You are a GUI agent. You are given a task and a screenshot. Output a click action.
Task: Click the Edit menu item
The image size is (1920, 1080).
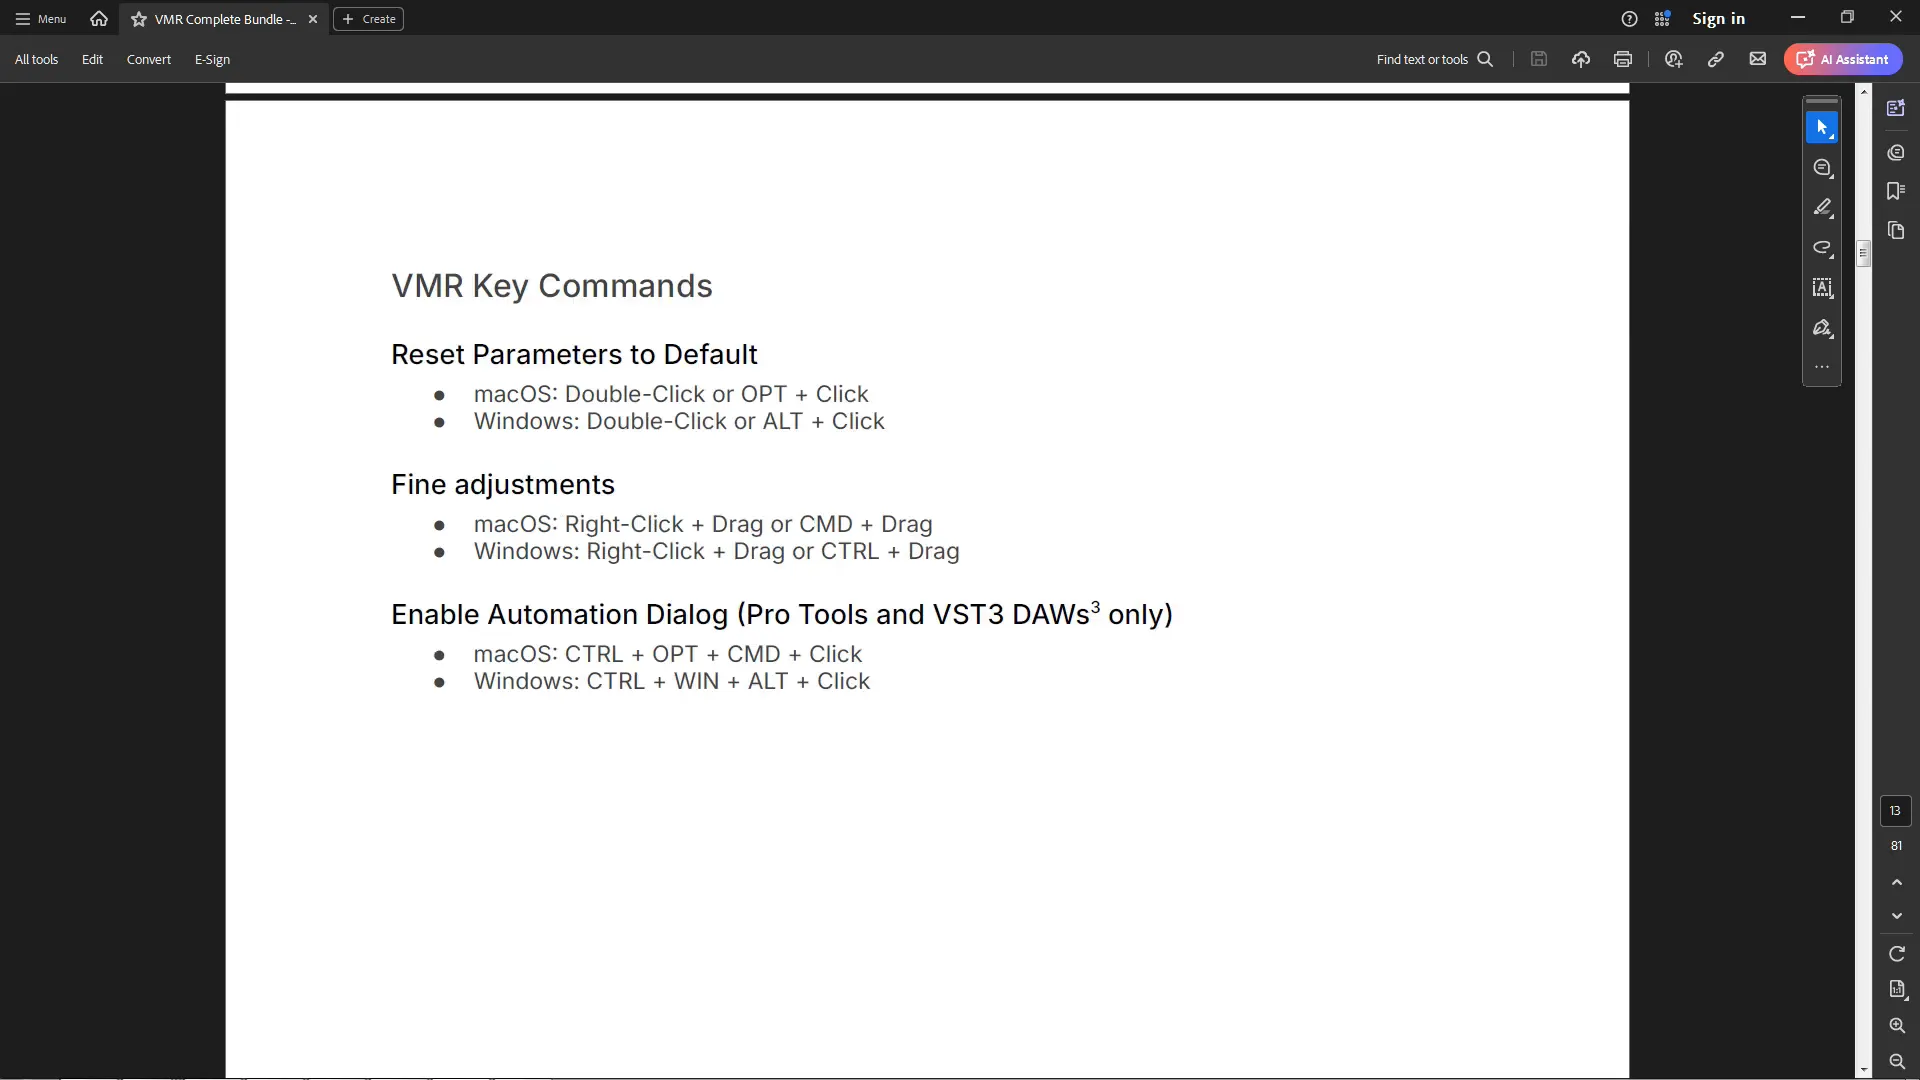coord(92,59)
